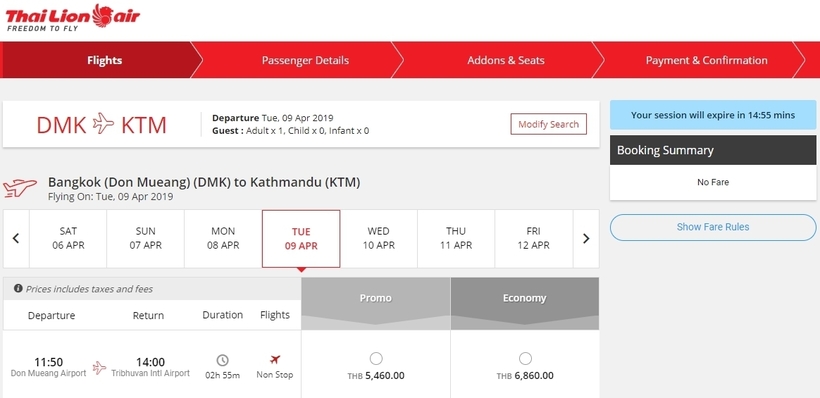Image resolution: width=820 pixels, height=398 pixels.
Task: Select the Economy fare THB 6,860.00 radio
Action: [x=525, y=358]
